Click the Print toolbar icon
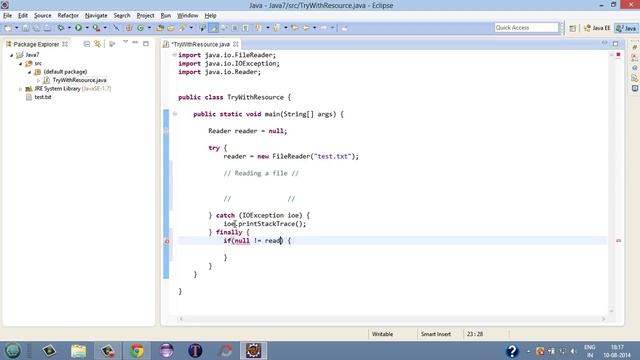The height and width of the screenshot is (360, 640). [47, 28]
